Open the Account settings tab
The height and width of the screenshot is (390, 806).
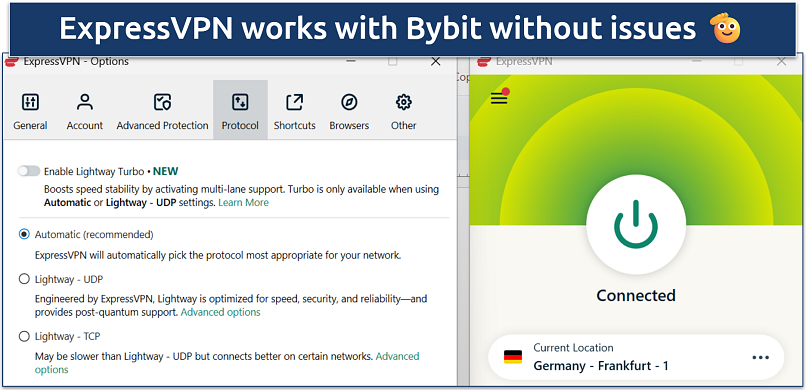(84, 110)
